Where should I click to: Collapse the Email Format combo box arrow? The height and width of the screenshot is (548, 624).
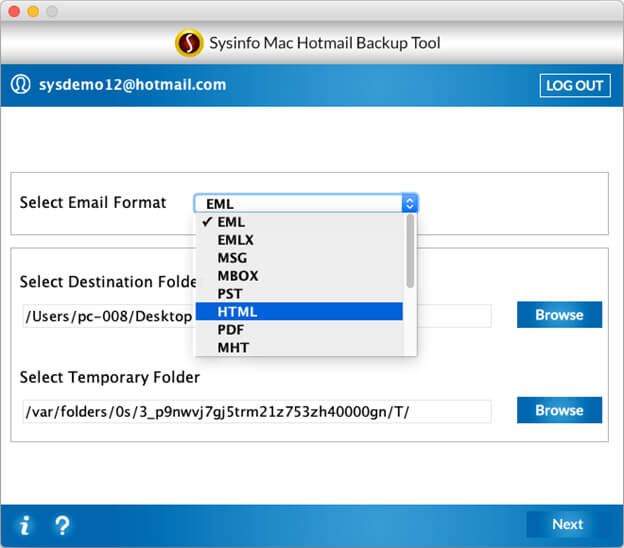410,204
